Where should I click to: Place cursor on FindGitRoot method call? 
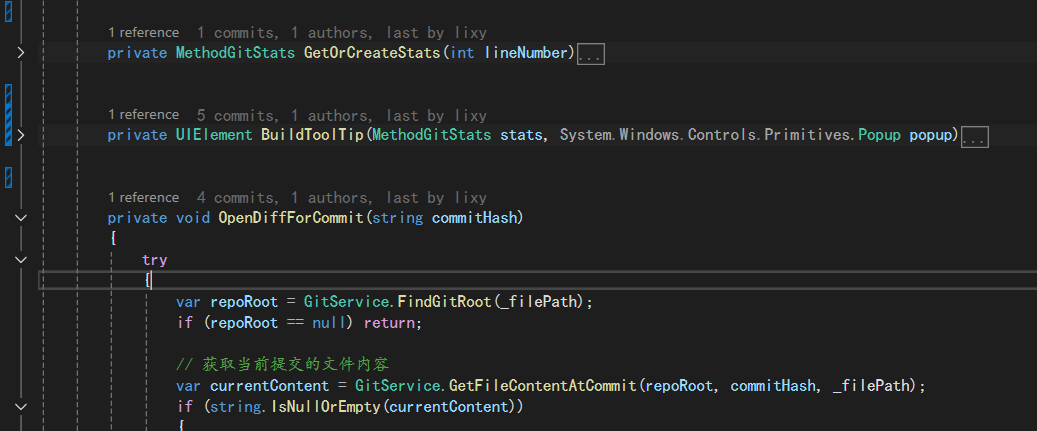click(x=444, y=301)
